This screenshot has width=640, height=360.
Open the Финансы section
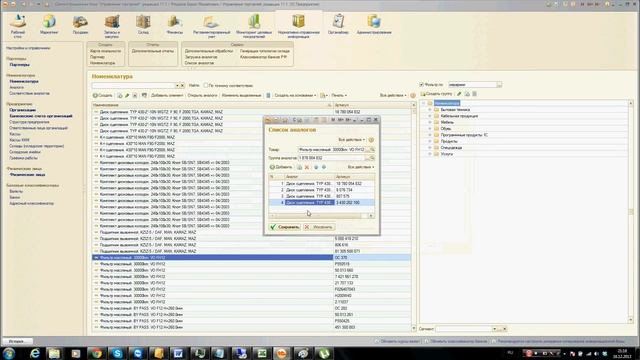(x=175, y=24)
